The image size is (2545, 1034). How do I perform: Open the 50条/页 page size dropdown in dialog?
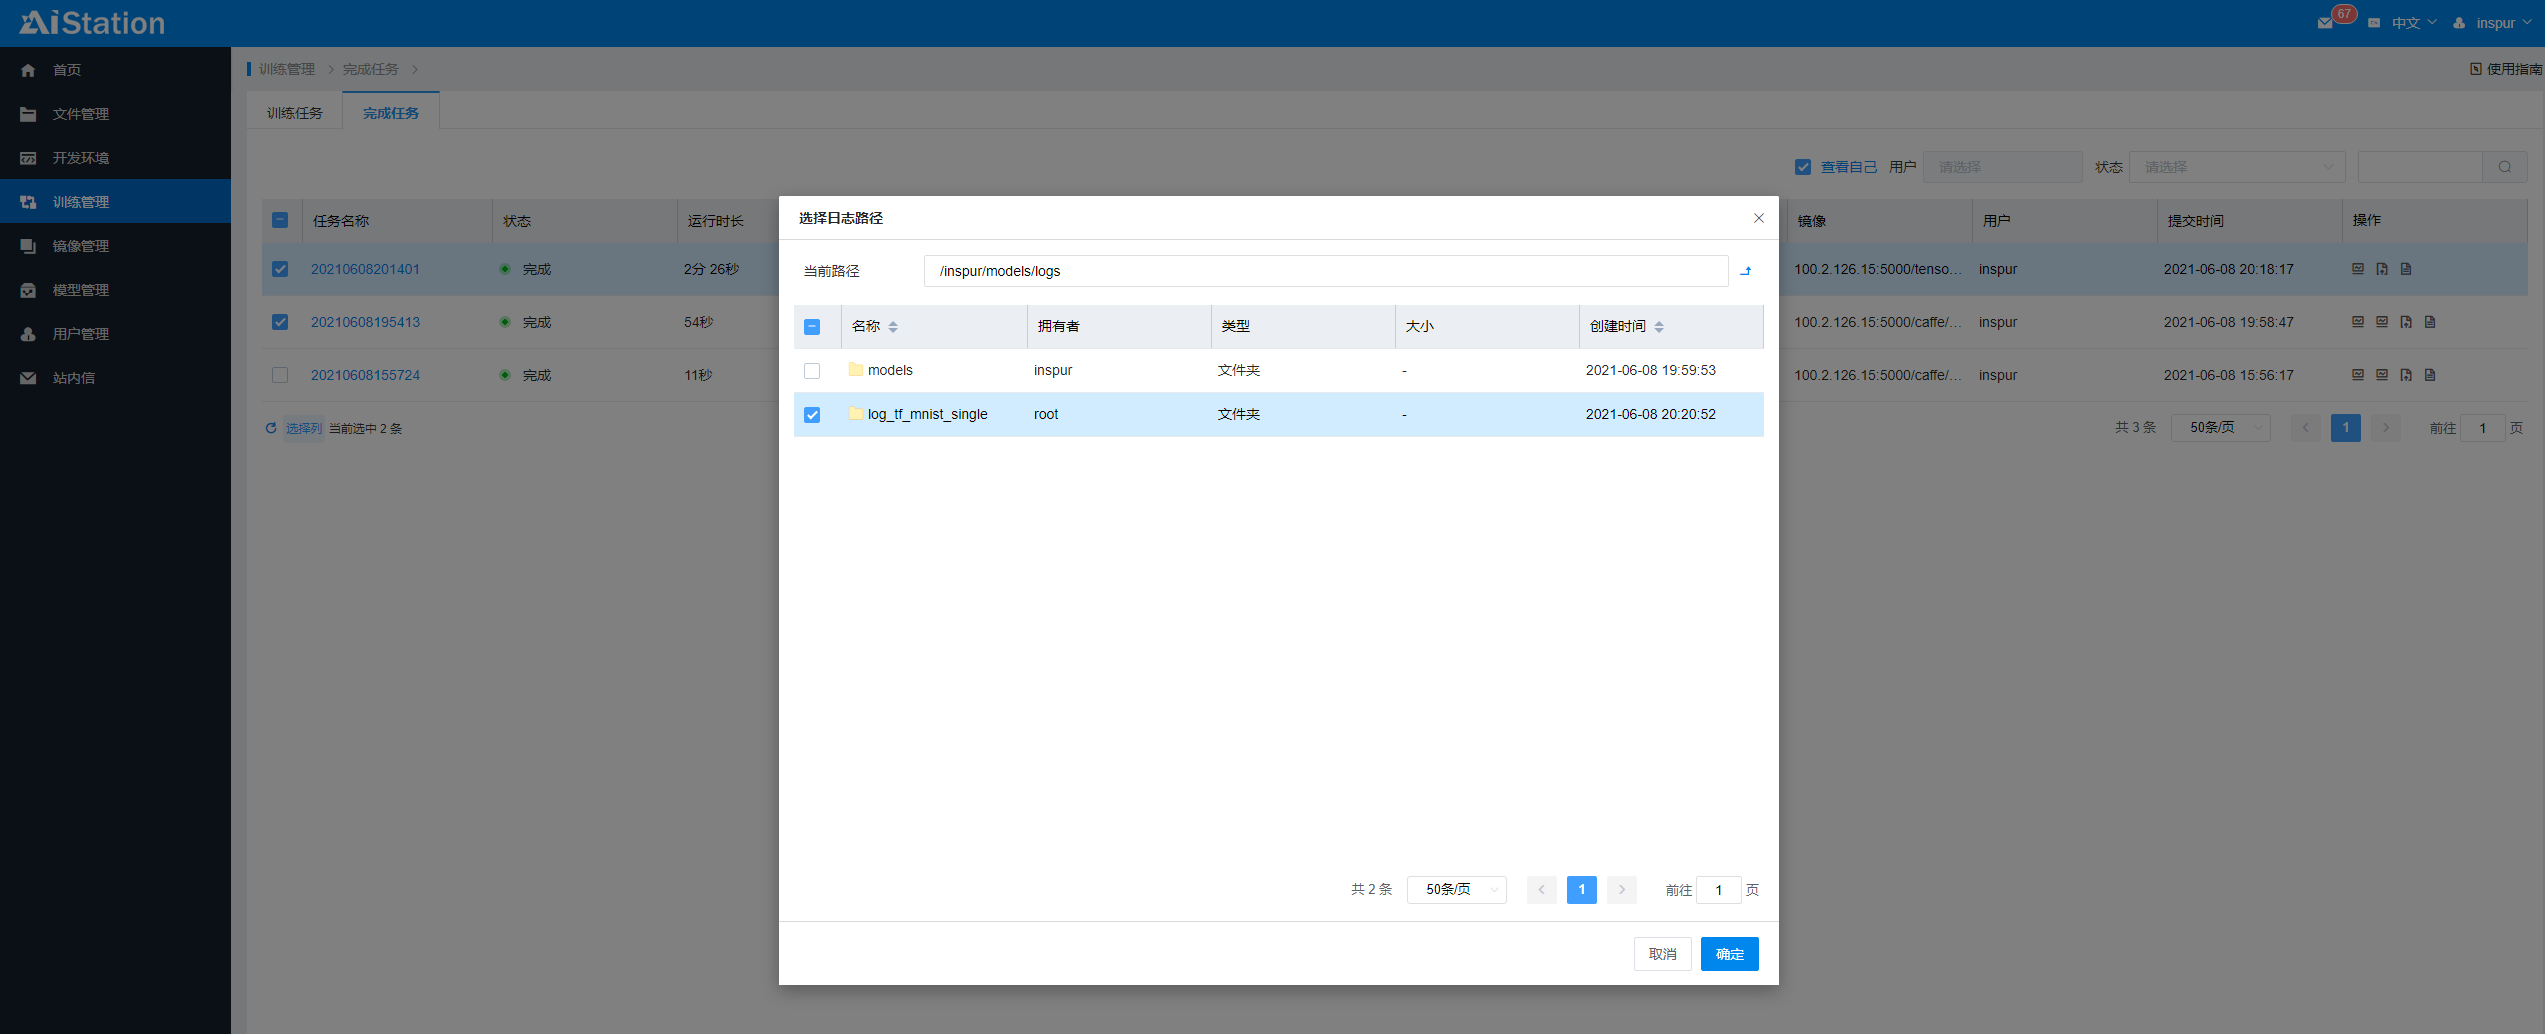pyautogui.click(x=1456, y=890)
